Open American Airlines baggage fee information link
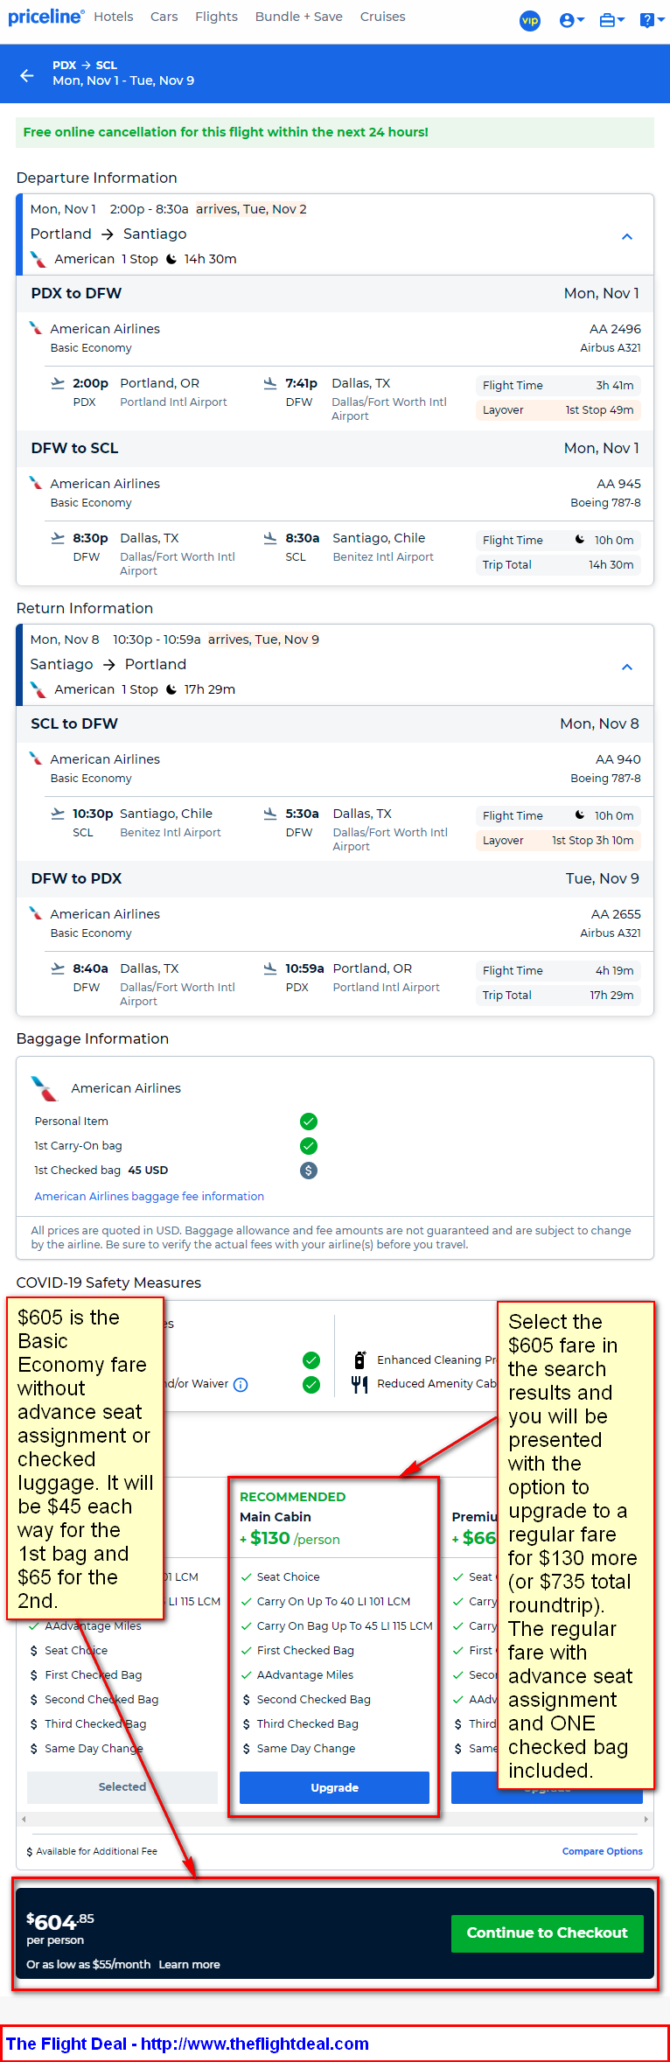The height and width of the screenshot is (2062, 670). 149,1196
